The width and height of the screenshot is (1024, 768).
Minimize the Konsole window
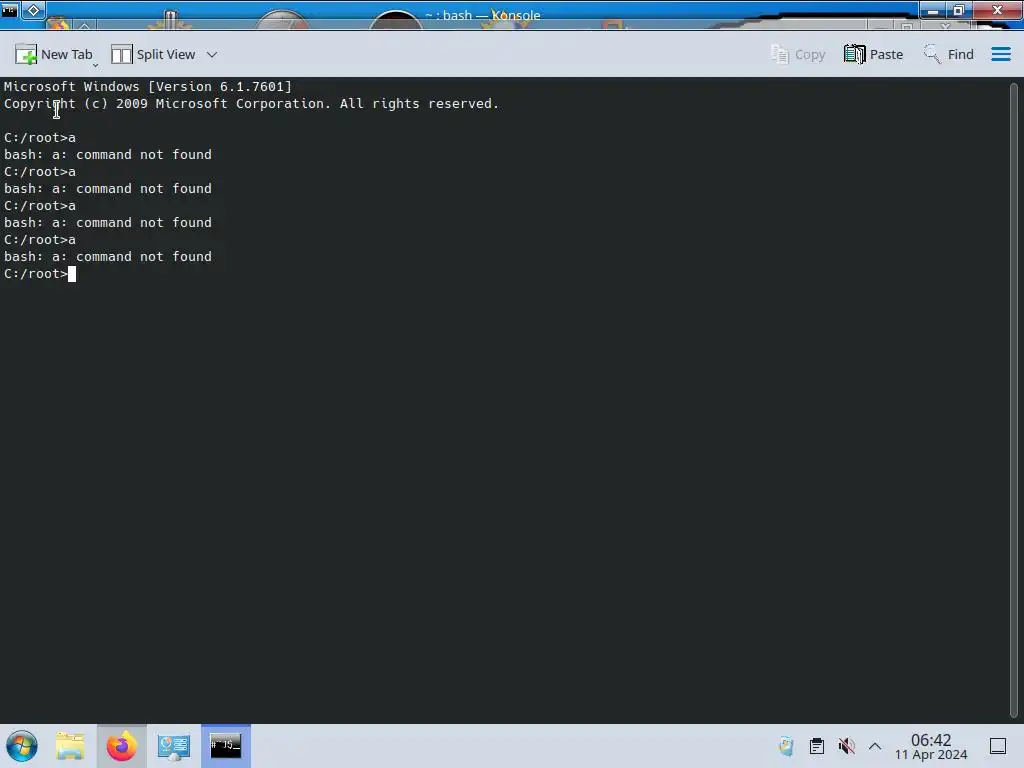[x=933, y=10]
